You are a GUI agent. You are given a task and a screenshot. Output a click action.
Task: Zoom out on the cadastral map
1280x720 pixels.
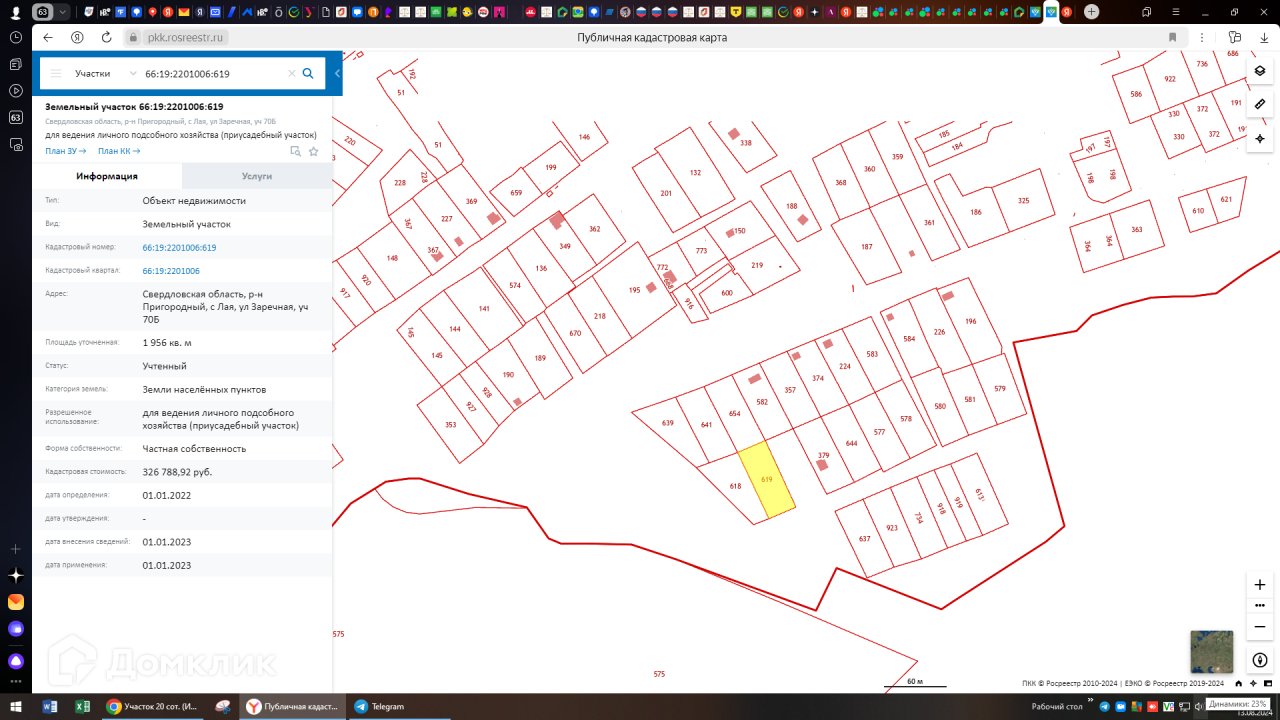(1260, 626)
